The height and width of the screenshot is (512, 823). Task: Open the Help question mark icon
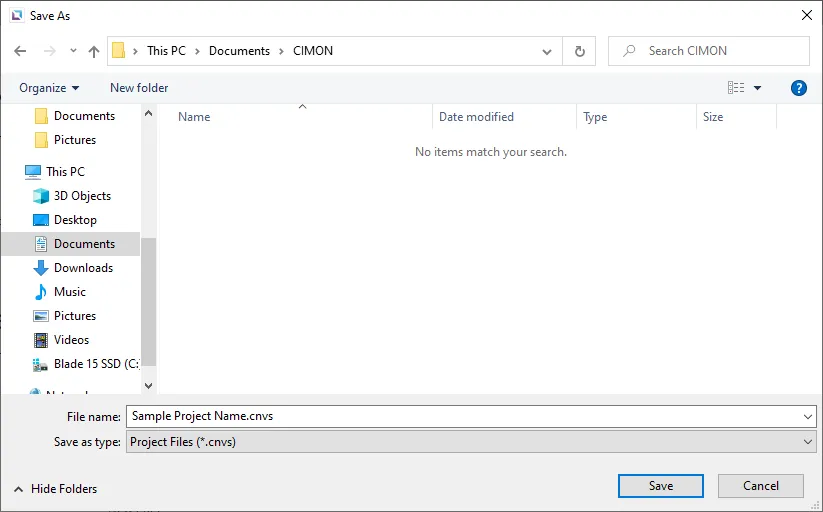(798, 88)
